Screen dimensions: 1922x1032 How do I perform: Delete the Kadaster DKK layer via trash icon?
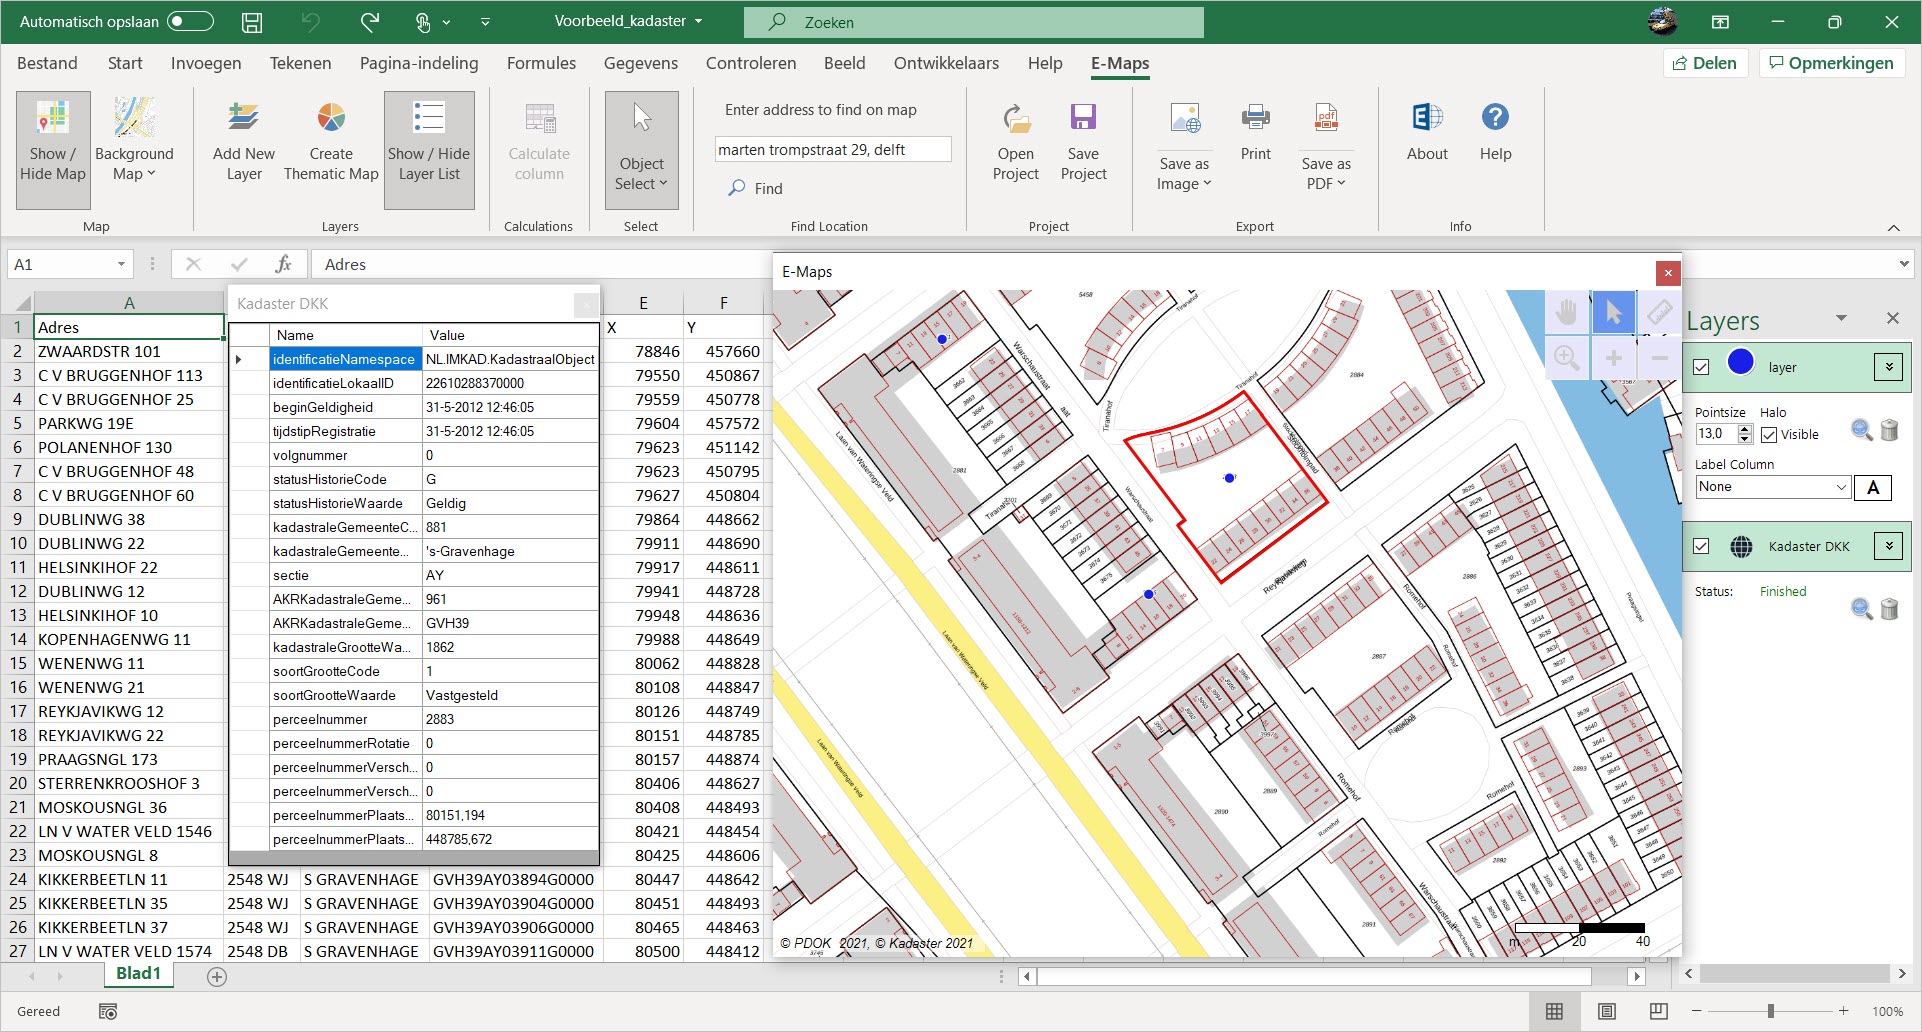pyautogui.click(x=1891, y=609)
